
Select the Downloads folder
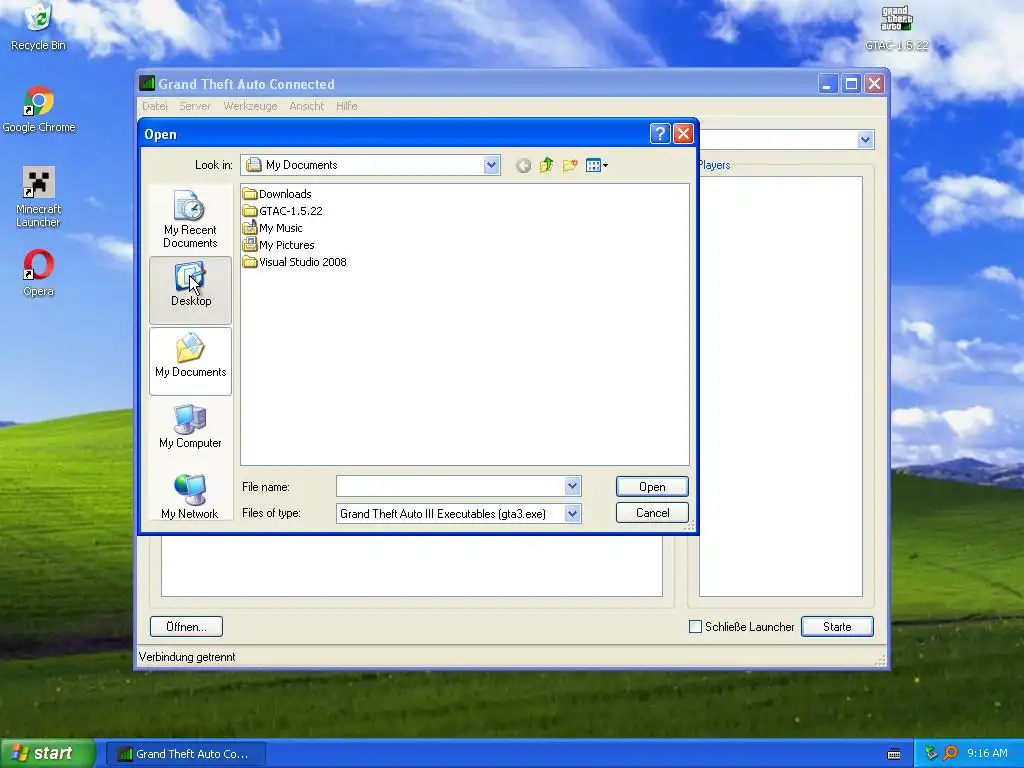(277, 194)
